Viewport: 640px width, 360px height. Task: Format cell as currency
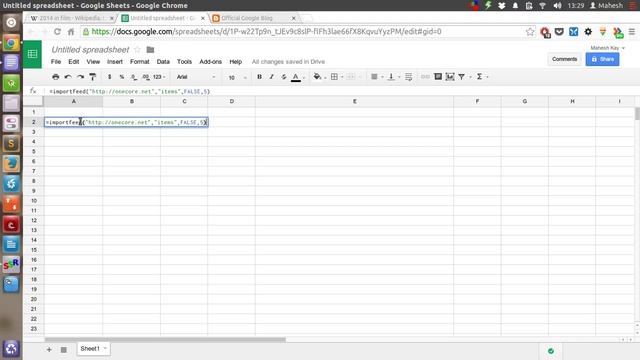point(109,77)
